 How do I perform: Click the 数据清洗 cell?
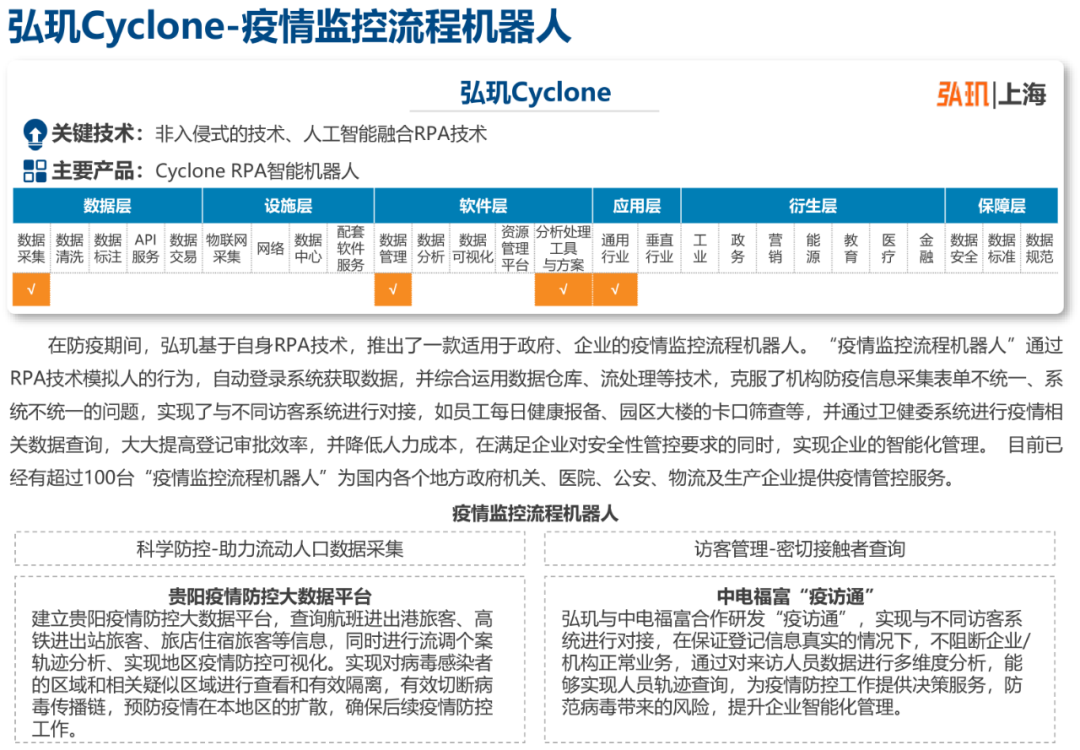tap(70, 249)
